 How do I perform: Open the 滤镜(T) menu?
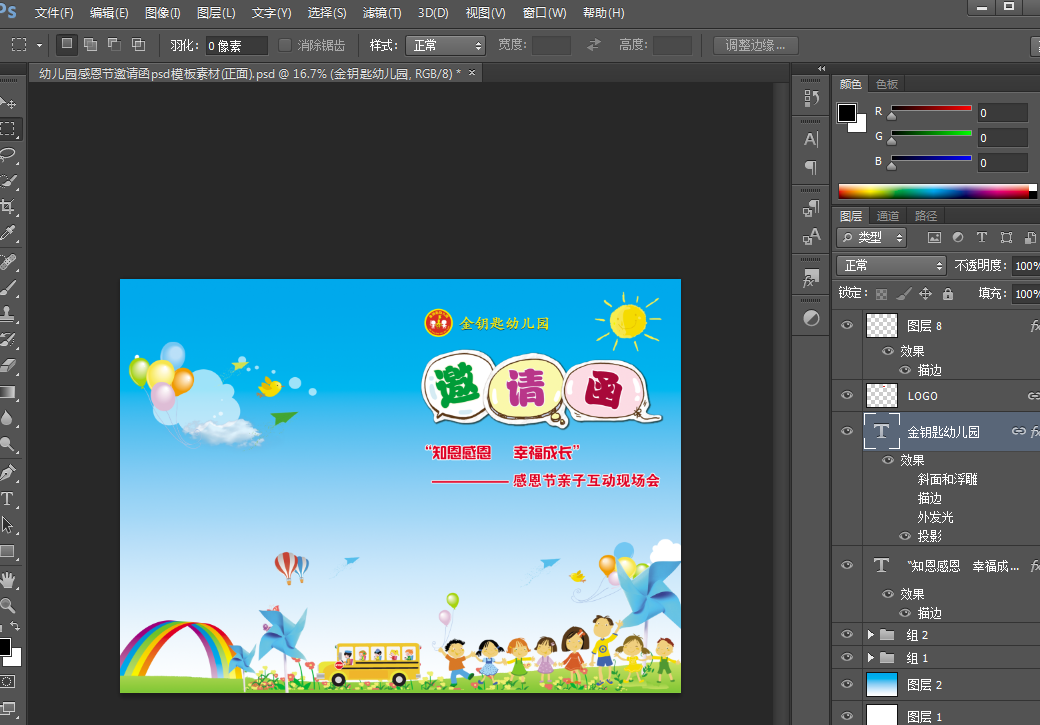click(x=381, y=13)
